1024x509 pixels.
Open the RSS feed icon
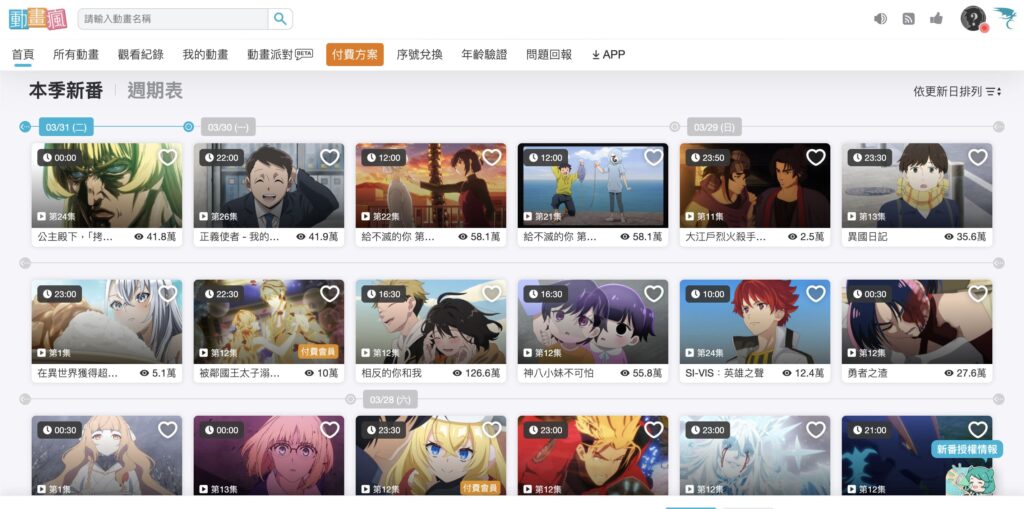pos(908,19)
